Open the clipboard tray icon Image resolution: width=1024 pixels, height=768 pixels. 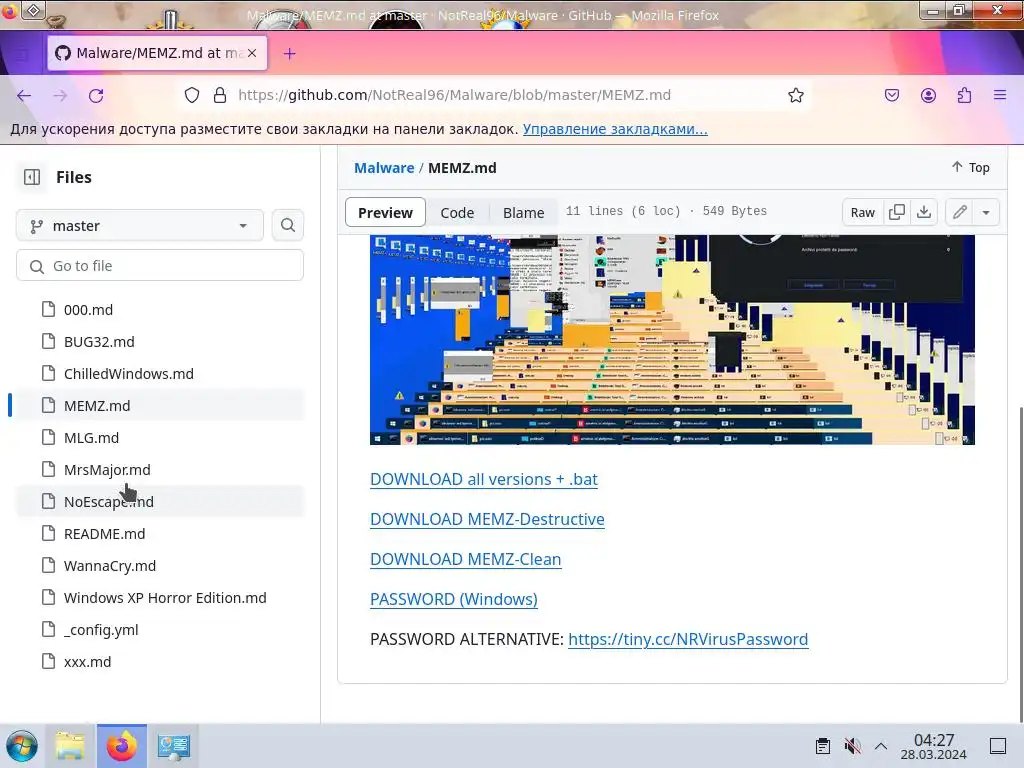coord(823,746)
